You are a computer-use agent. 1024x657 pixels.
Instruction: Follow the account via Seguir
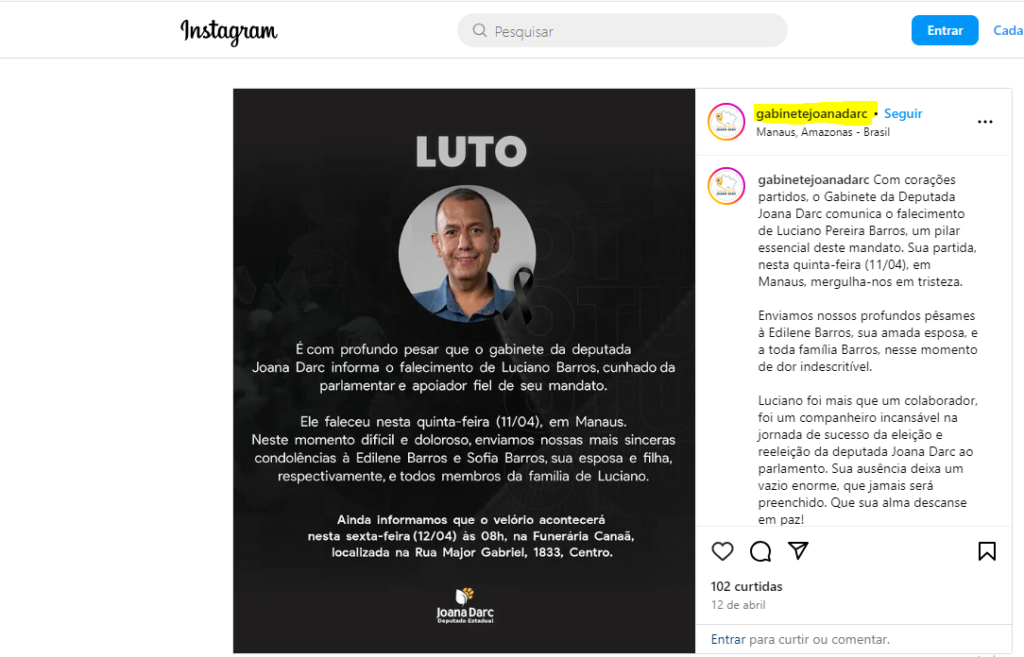pyautogui.click(x=903, y=114)
